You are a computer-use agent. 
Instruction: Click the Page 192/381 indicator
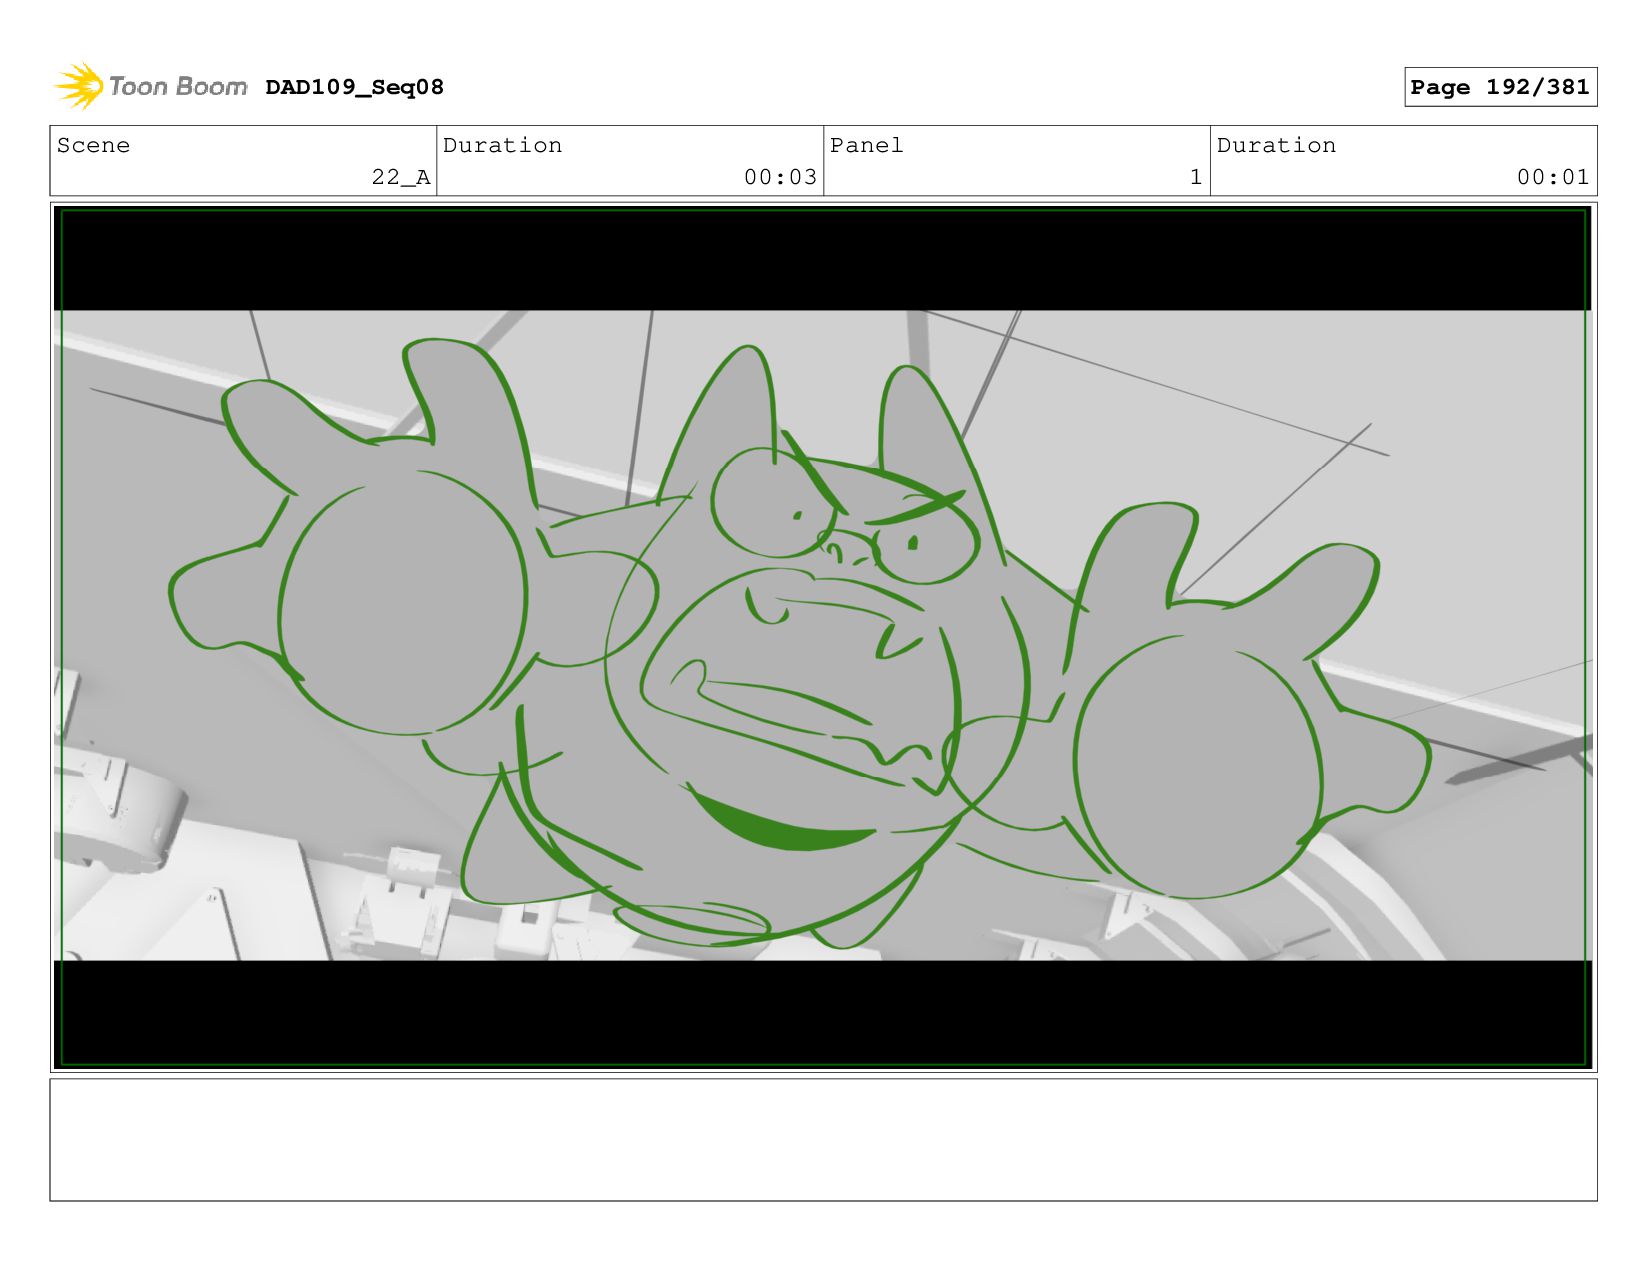pyautogui.click(x=1500, y=87)
